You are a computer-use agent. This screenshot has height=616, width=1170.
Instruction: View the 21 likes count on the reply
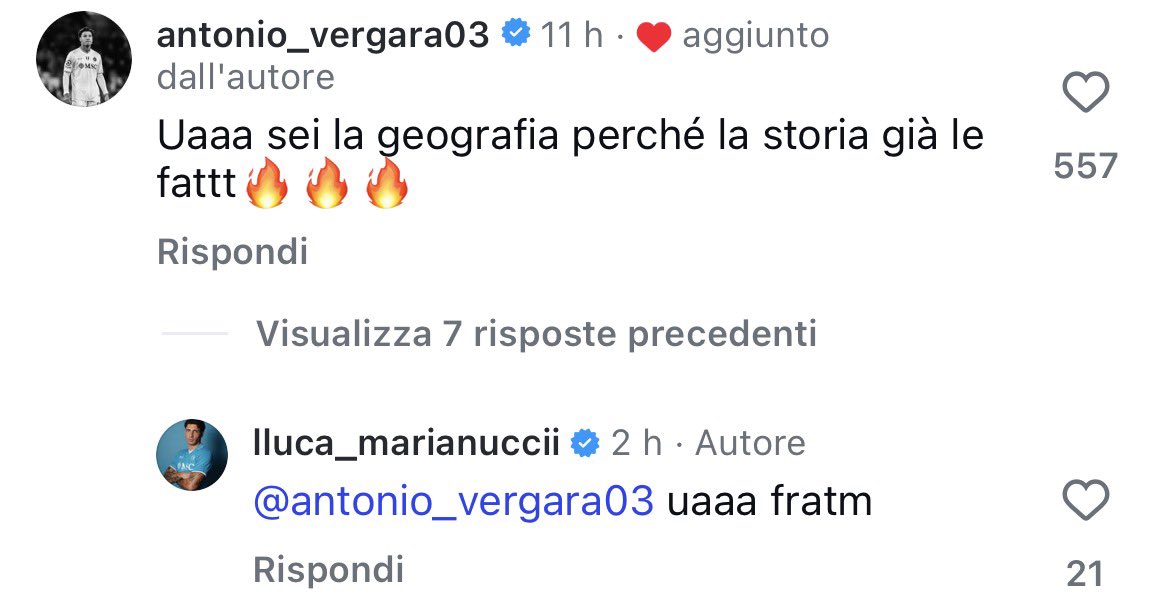click(x=1085, y=573)
